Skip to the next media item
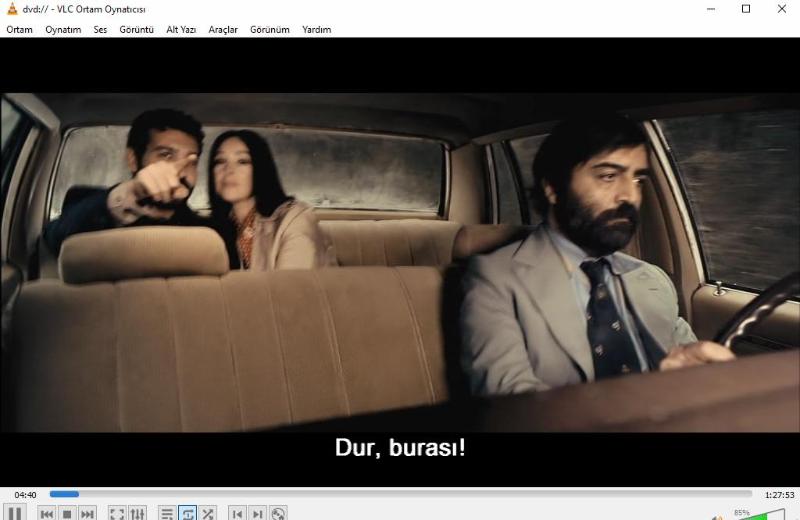The image size is (800, 520). [87, 513]
